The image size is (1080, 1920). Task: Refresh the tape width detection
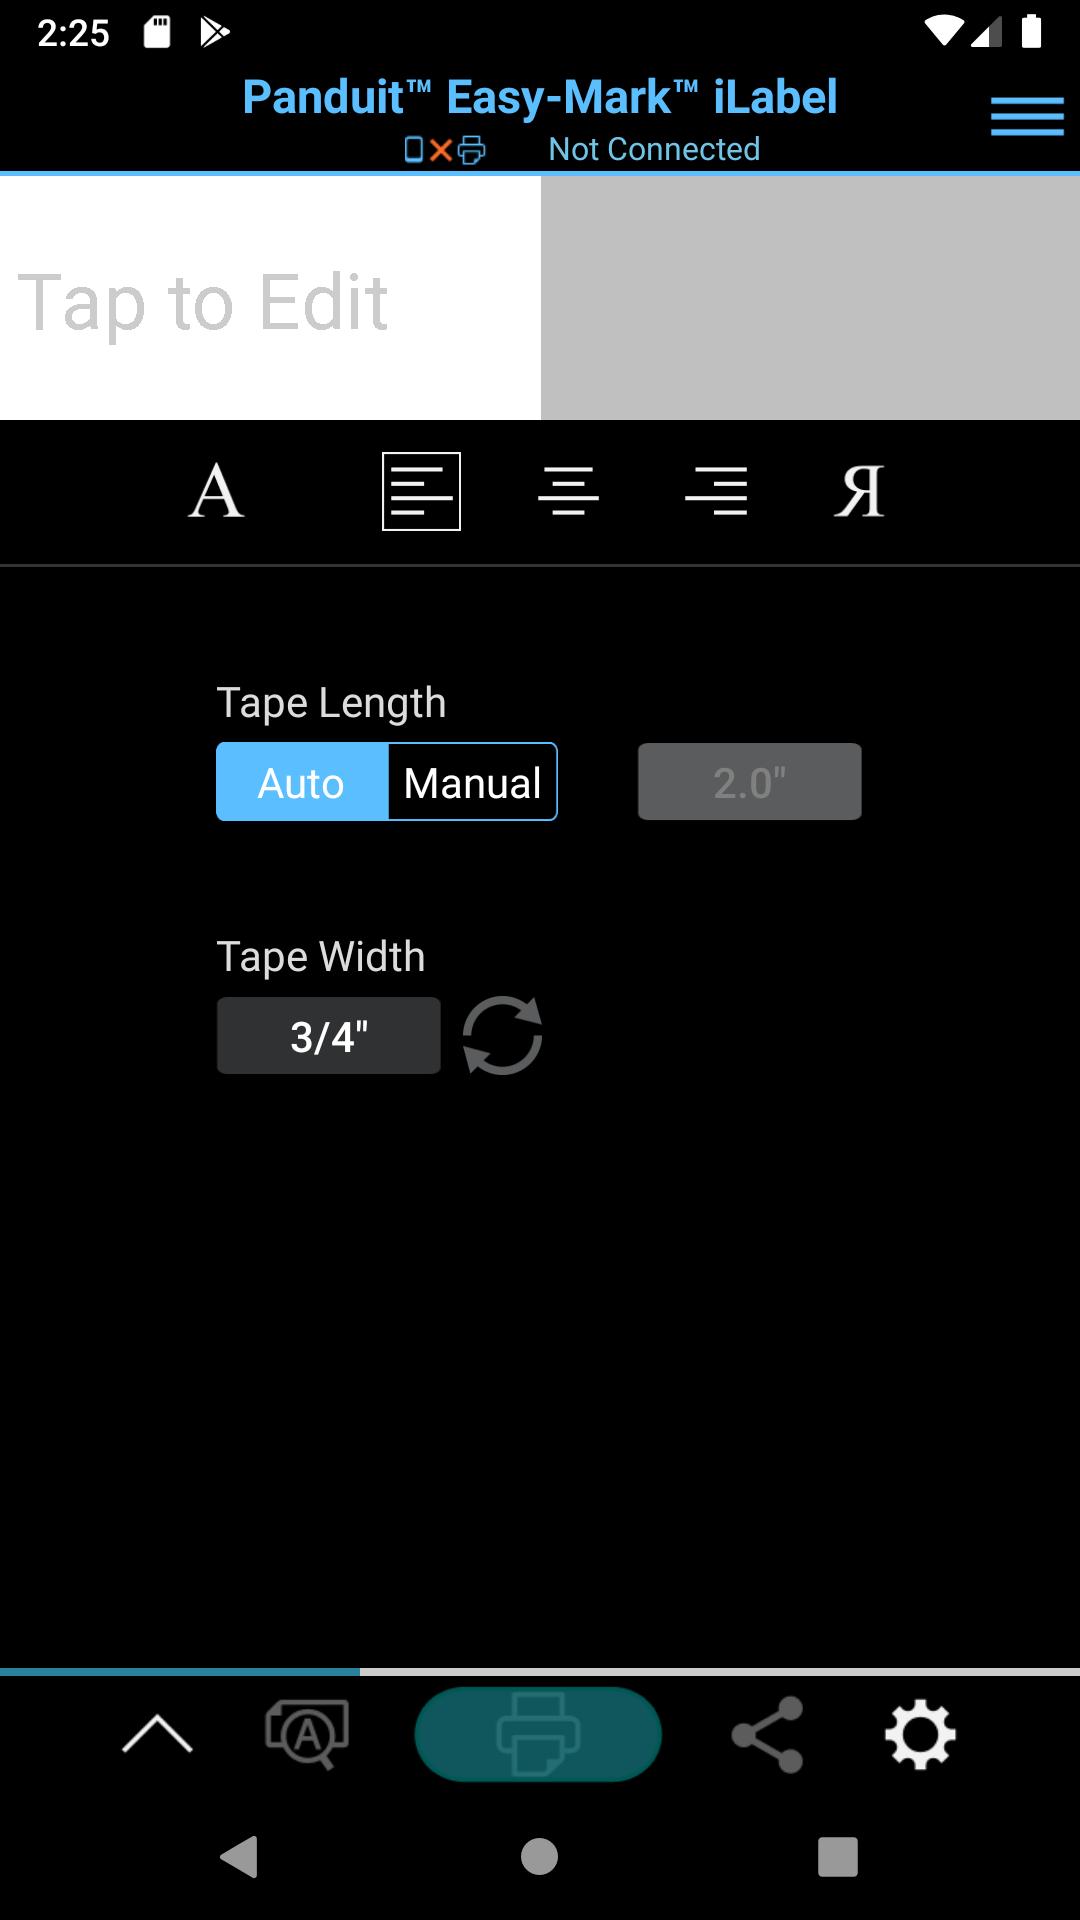click(x=503, y=1036)
